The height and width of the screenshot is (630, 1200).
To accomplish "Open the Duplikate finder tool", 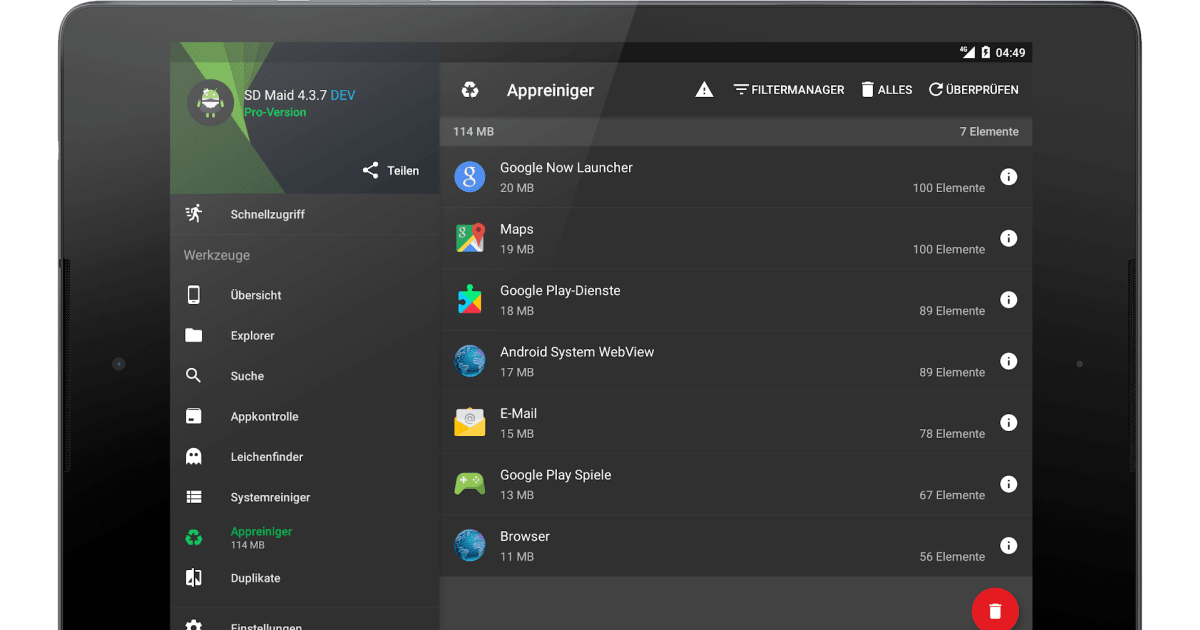I will 256,578.
